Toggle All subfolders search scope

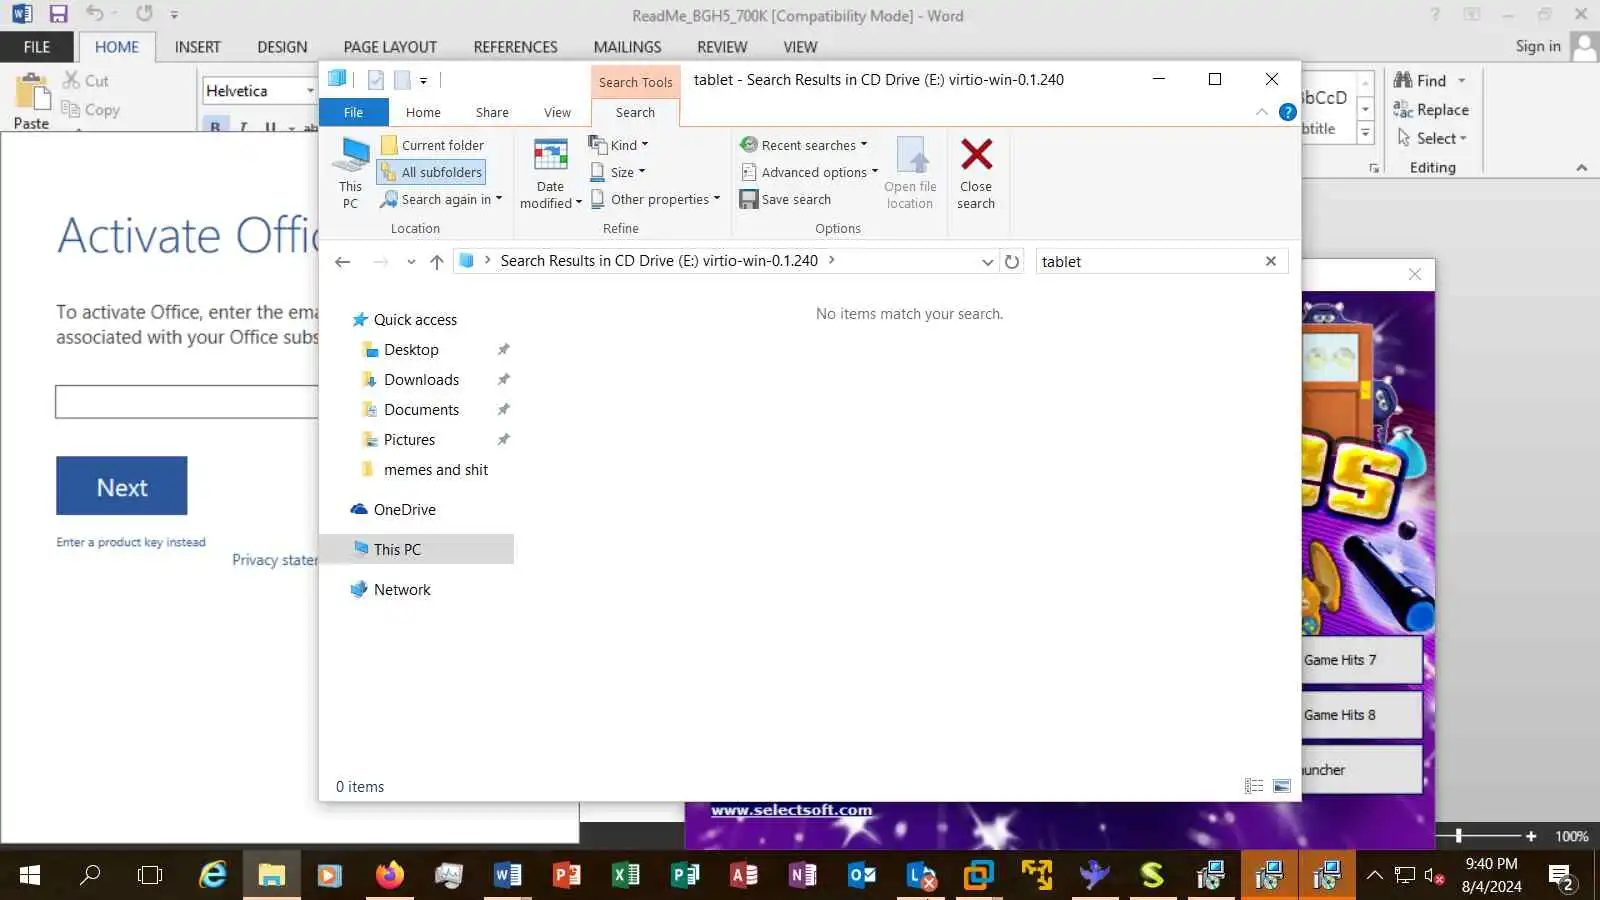click(431, 172)
